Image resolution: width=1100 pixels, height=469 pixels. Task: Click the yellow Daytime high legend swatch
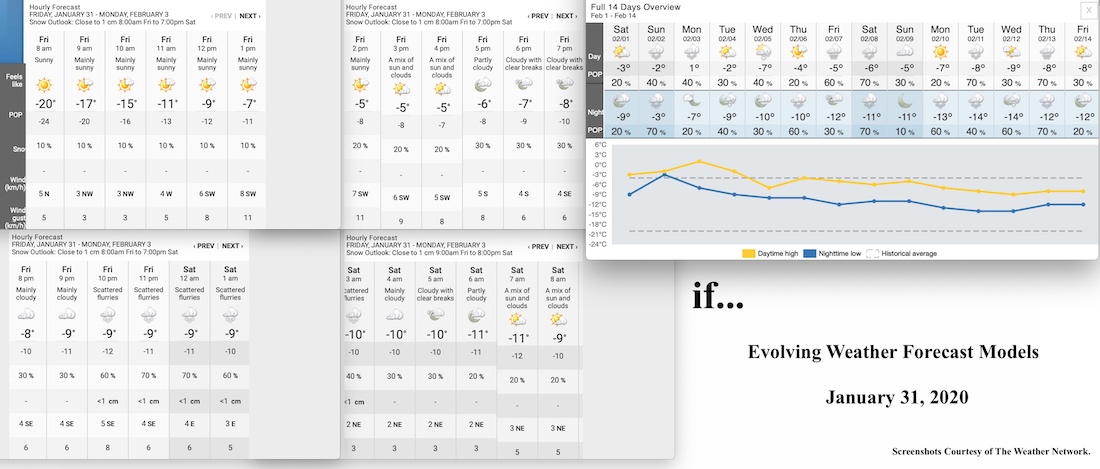[749, 253]
